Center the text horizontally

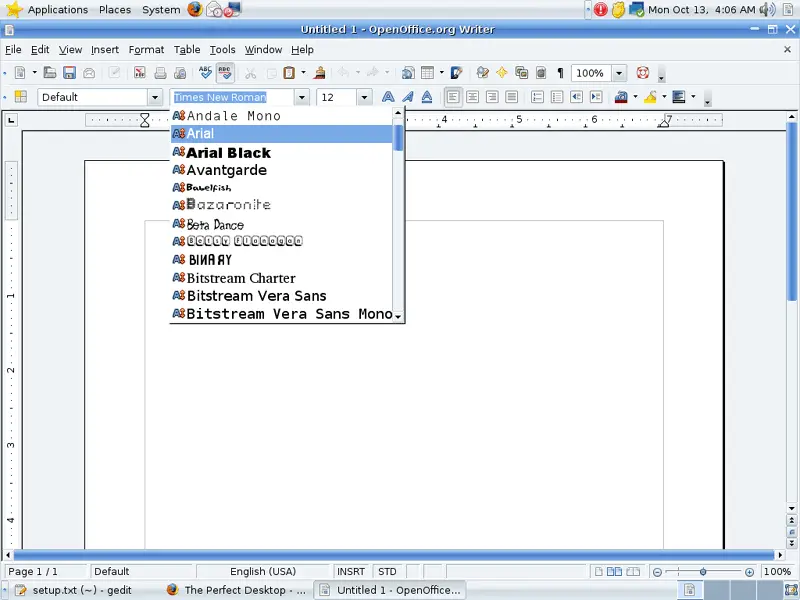[x=472, y=97]
